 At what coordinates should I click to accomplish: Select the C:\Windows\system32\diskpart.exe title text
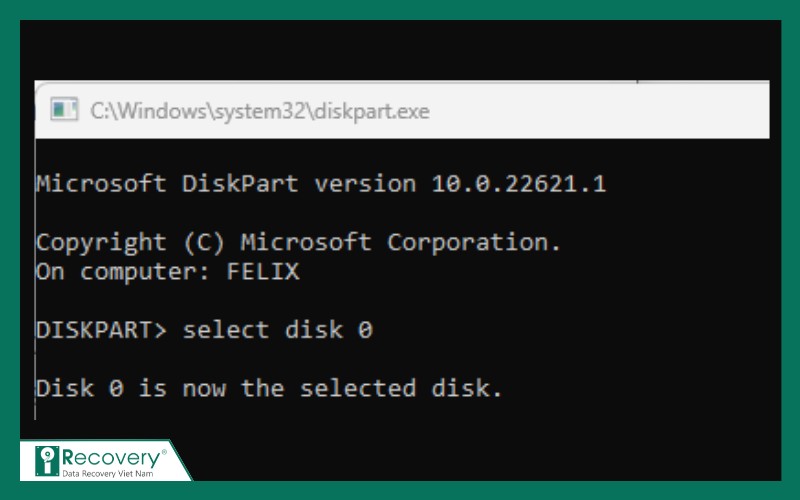click(x=260, y=111)
